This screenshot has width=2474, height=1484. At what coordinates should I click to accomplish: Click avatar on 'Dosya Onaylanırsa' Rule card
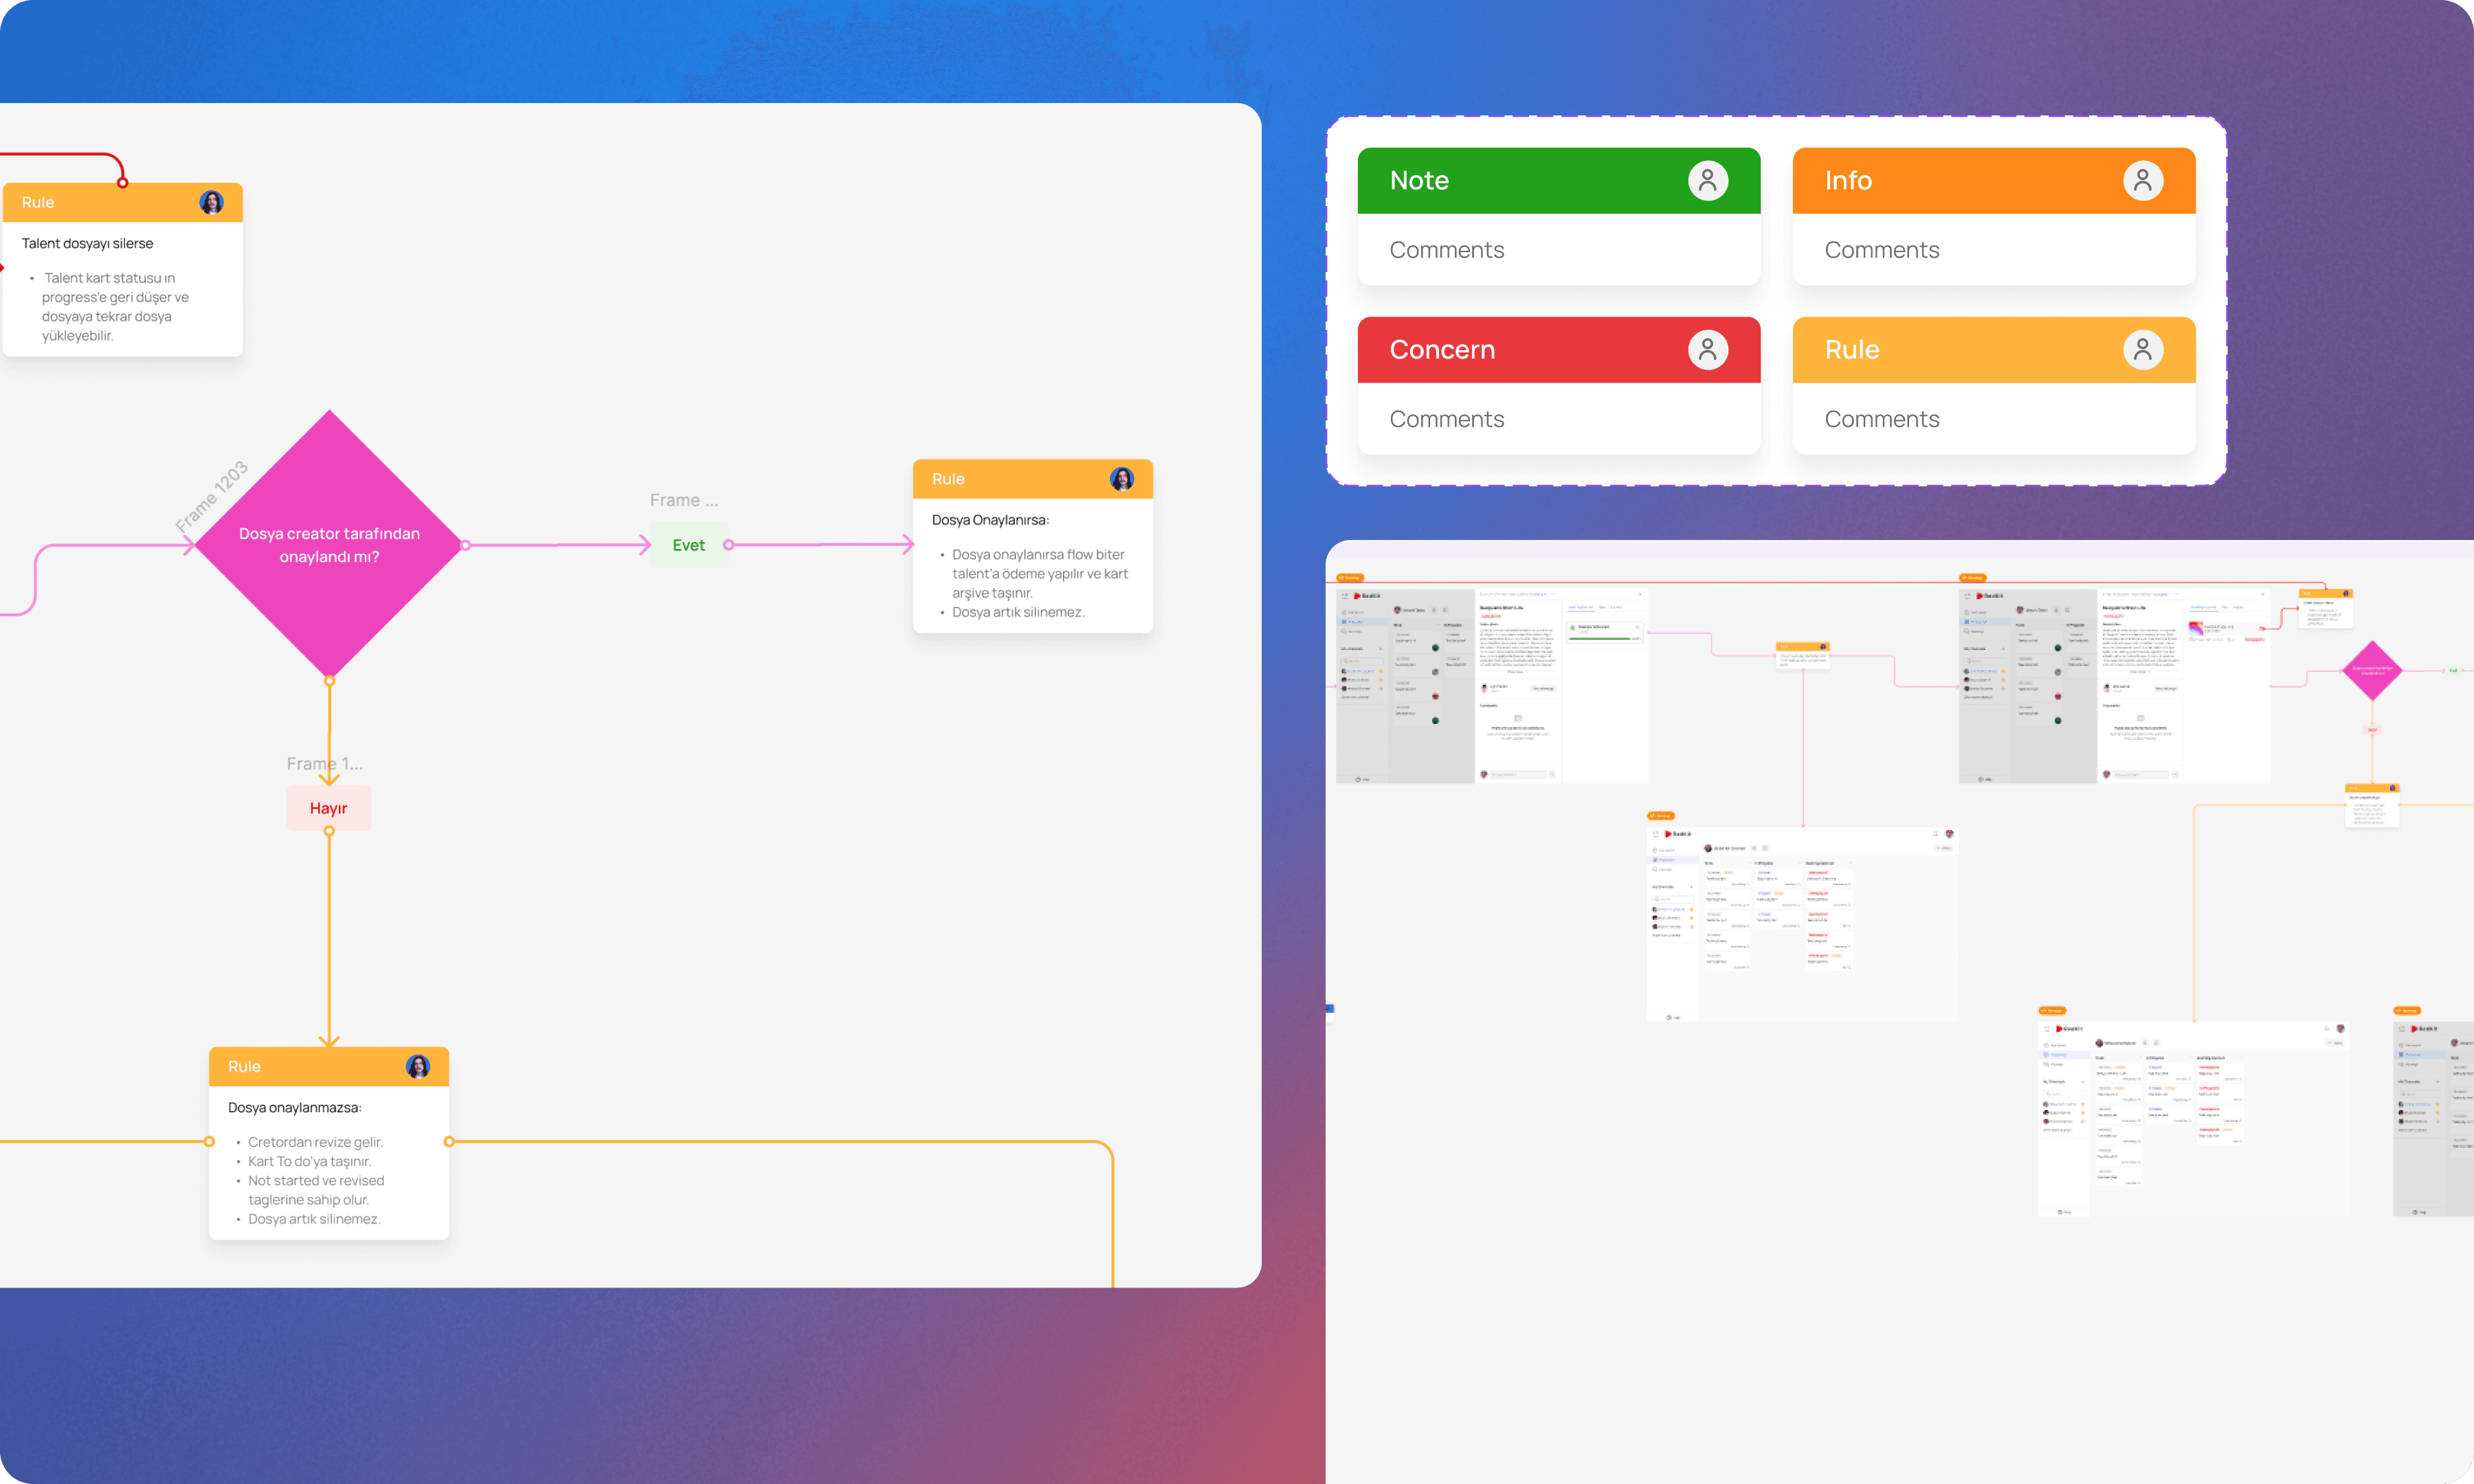pyautogui.click(x=1121, y=479)
